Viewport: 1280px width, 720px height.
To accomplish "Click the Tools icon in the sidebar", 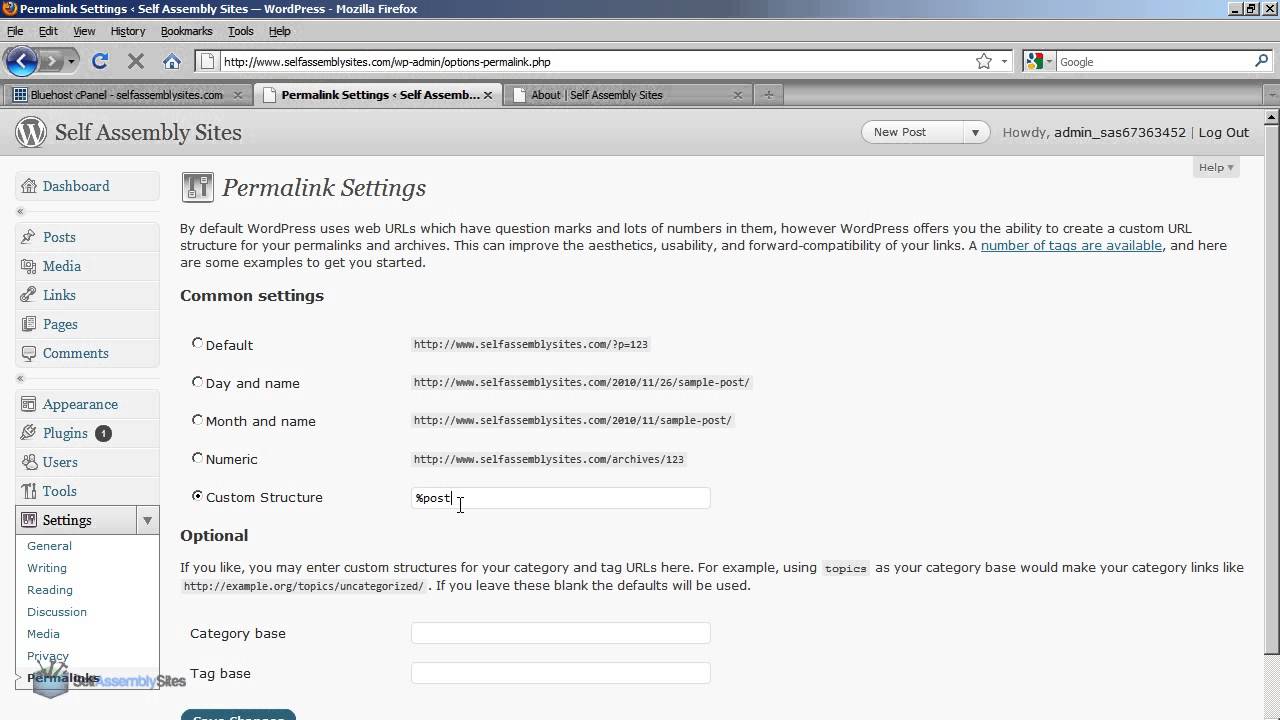I will [29, 491].
